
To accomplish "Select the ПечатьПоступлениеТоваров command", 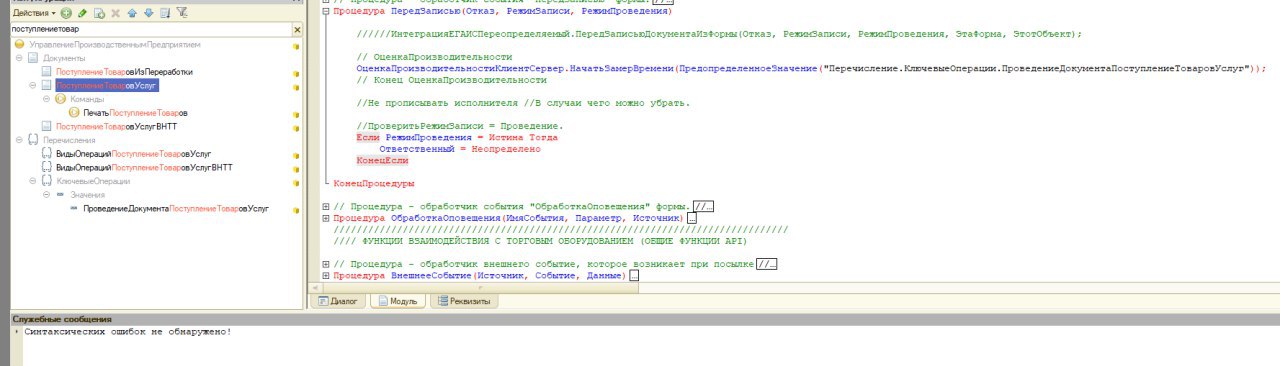I will pos(135,114).
